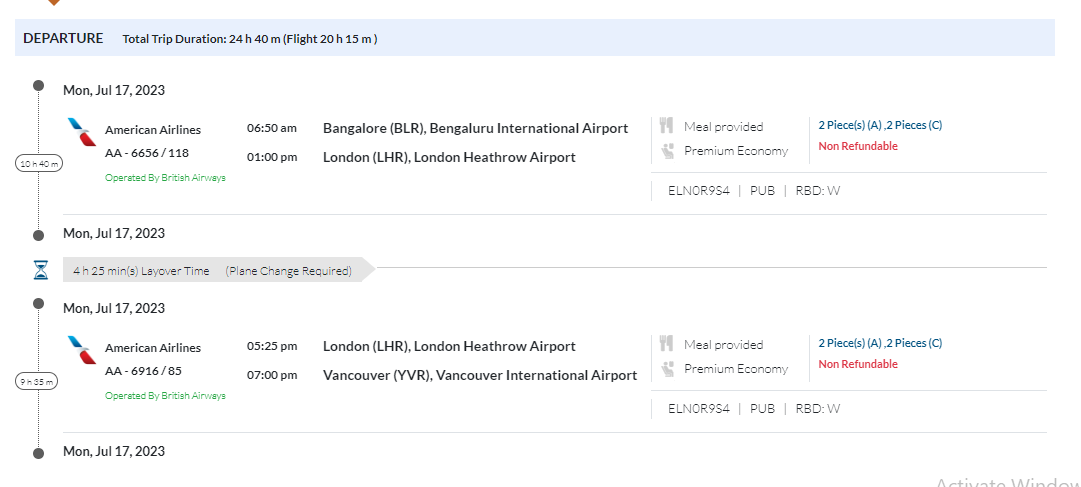Click the Premium Economy seat icon on flight AA-6656

[667, 151]
